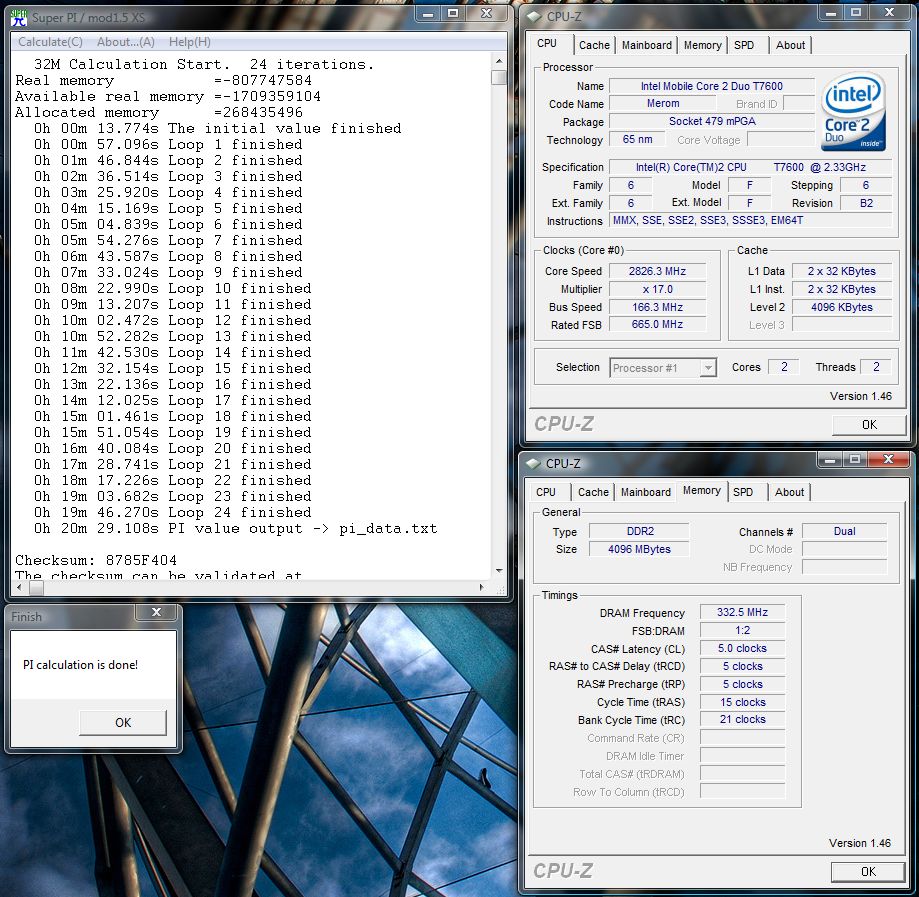The image size is (919, 897).
Task: Click Bus Speed value 166.3 MHz
Action: tap(657, 307)
